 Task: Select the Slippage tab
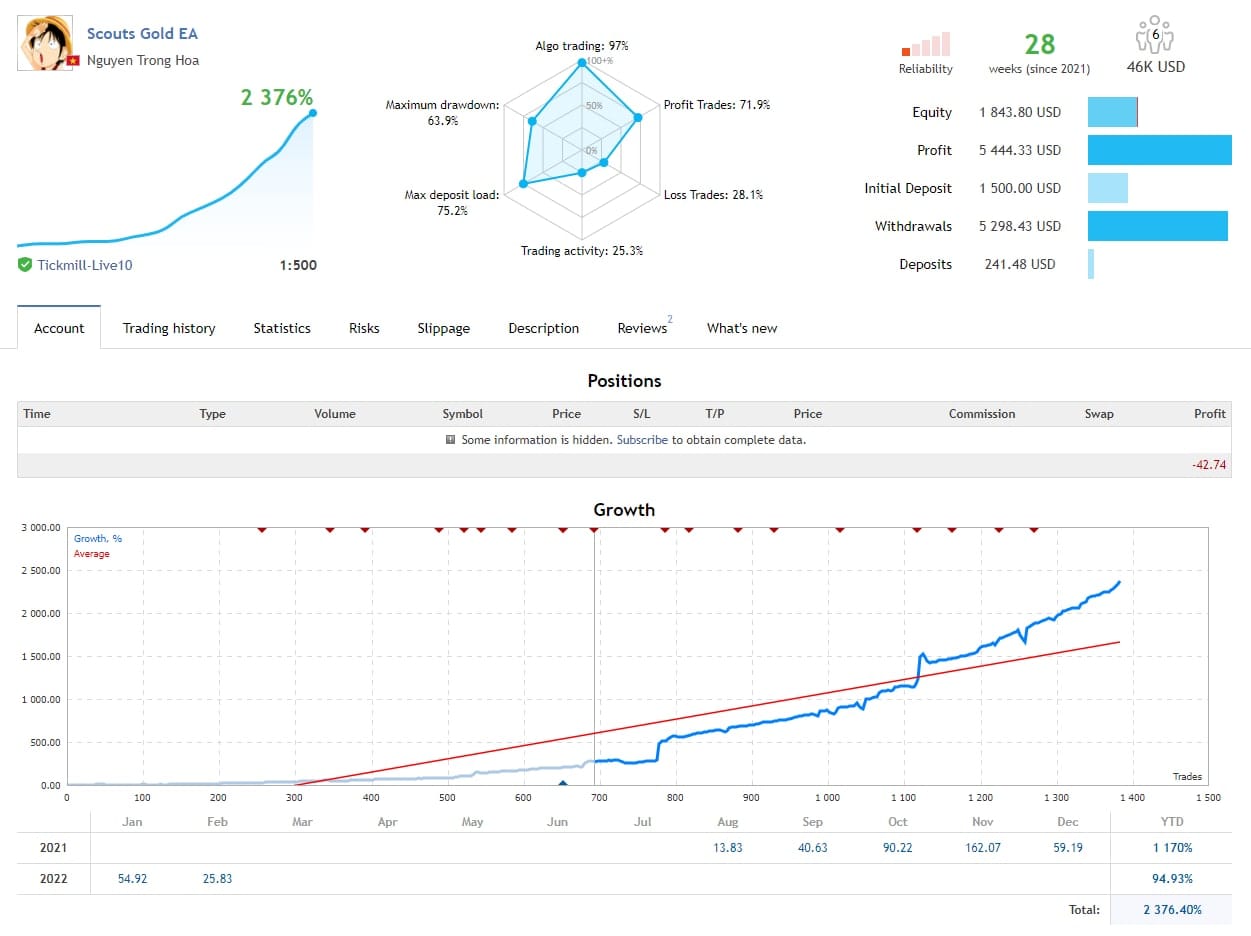tap(443, 328)
